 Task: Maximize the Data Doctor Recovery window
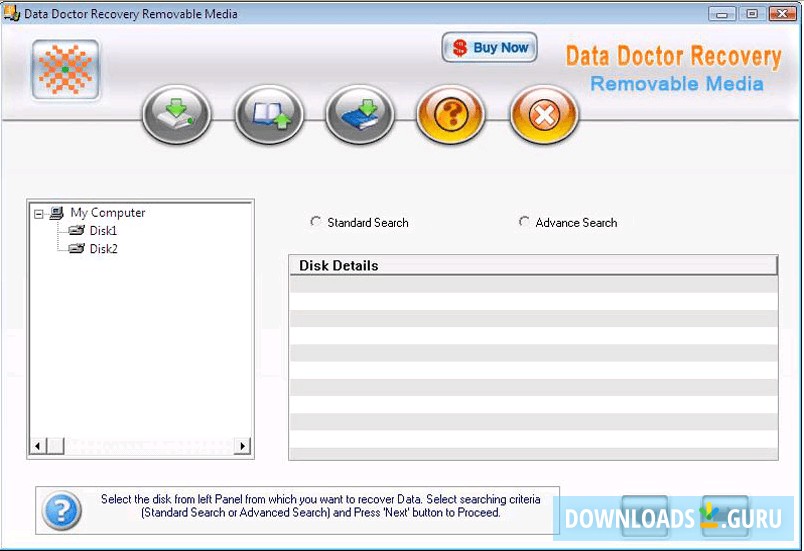pos(752,14)
